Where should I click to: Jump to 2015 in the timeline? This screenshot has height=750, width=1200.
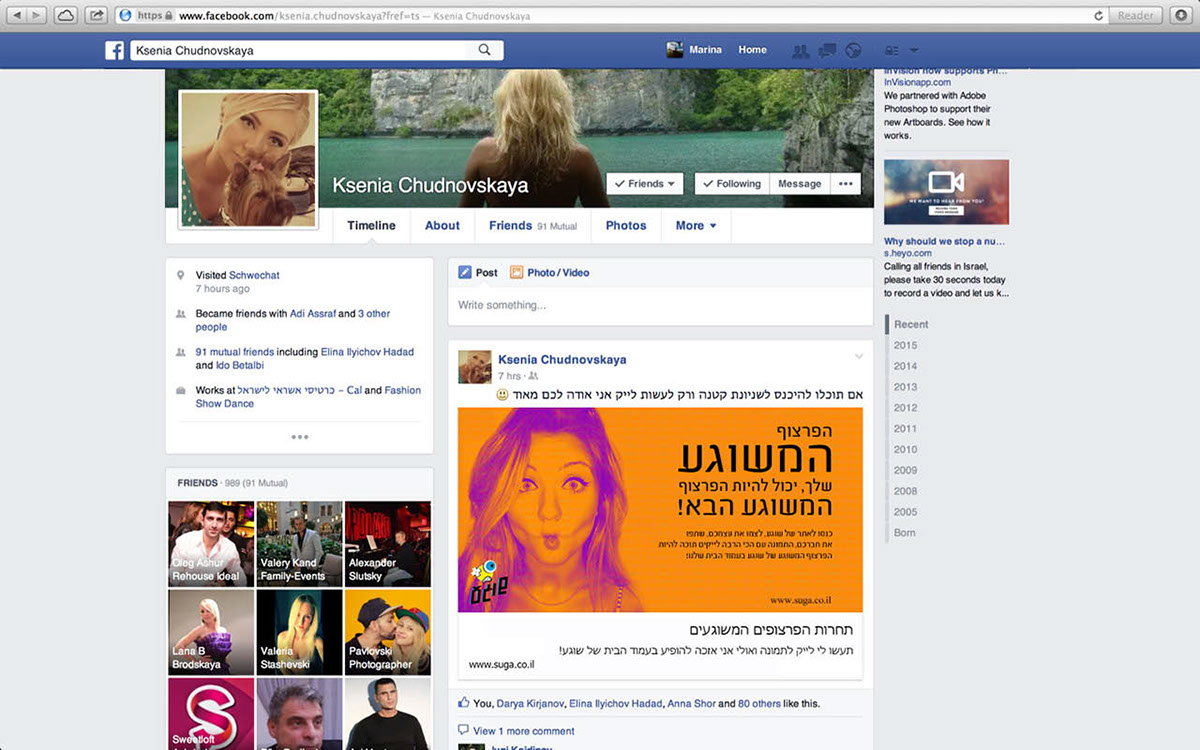pyautogui.click(x=905, y=345)
